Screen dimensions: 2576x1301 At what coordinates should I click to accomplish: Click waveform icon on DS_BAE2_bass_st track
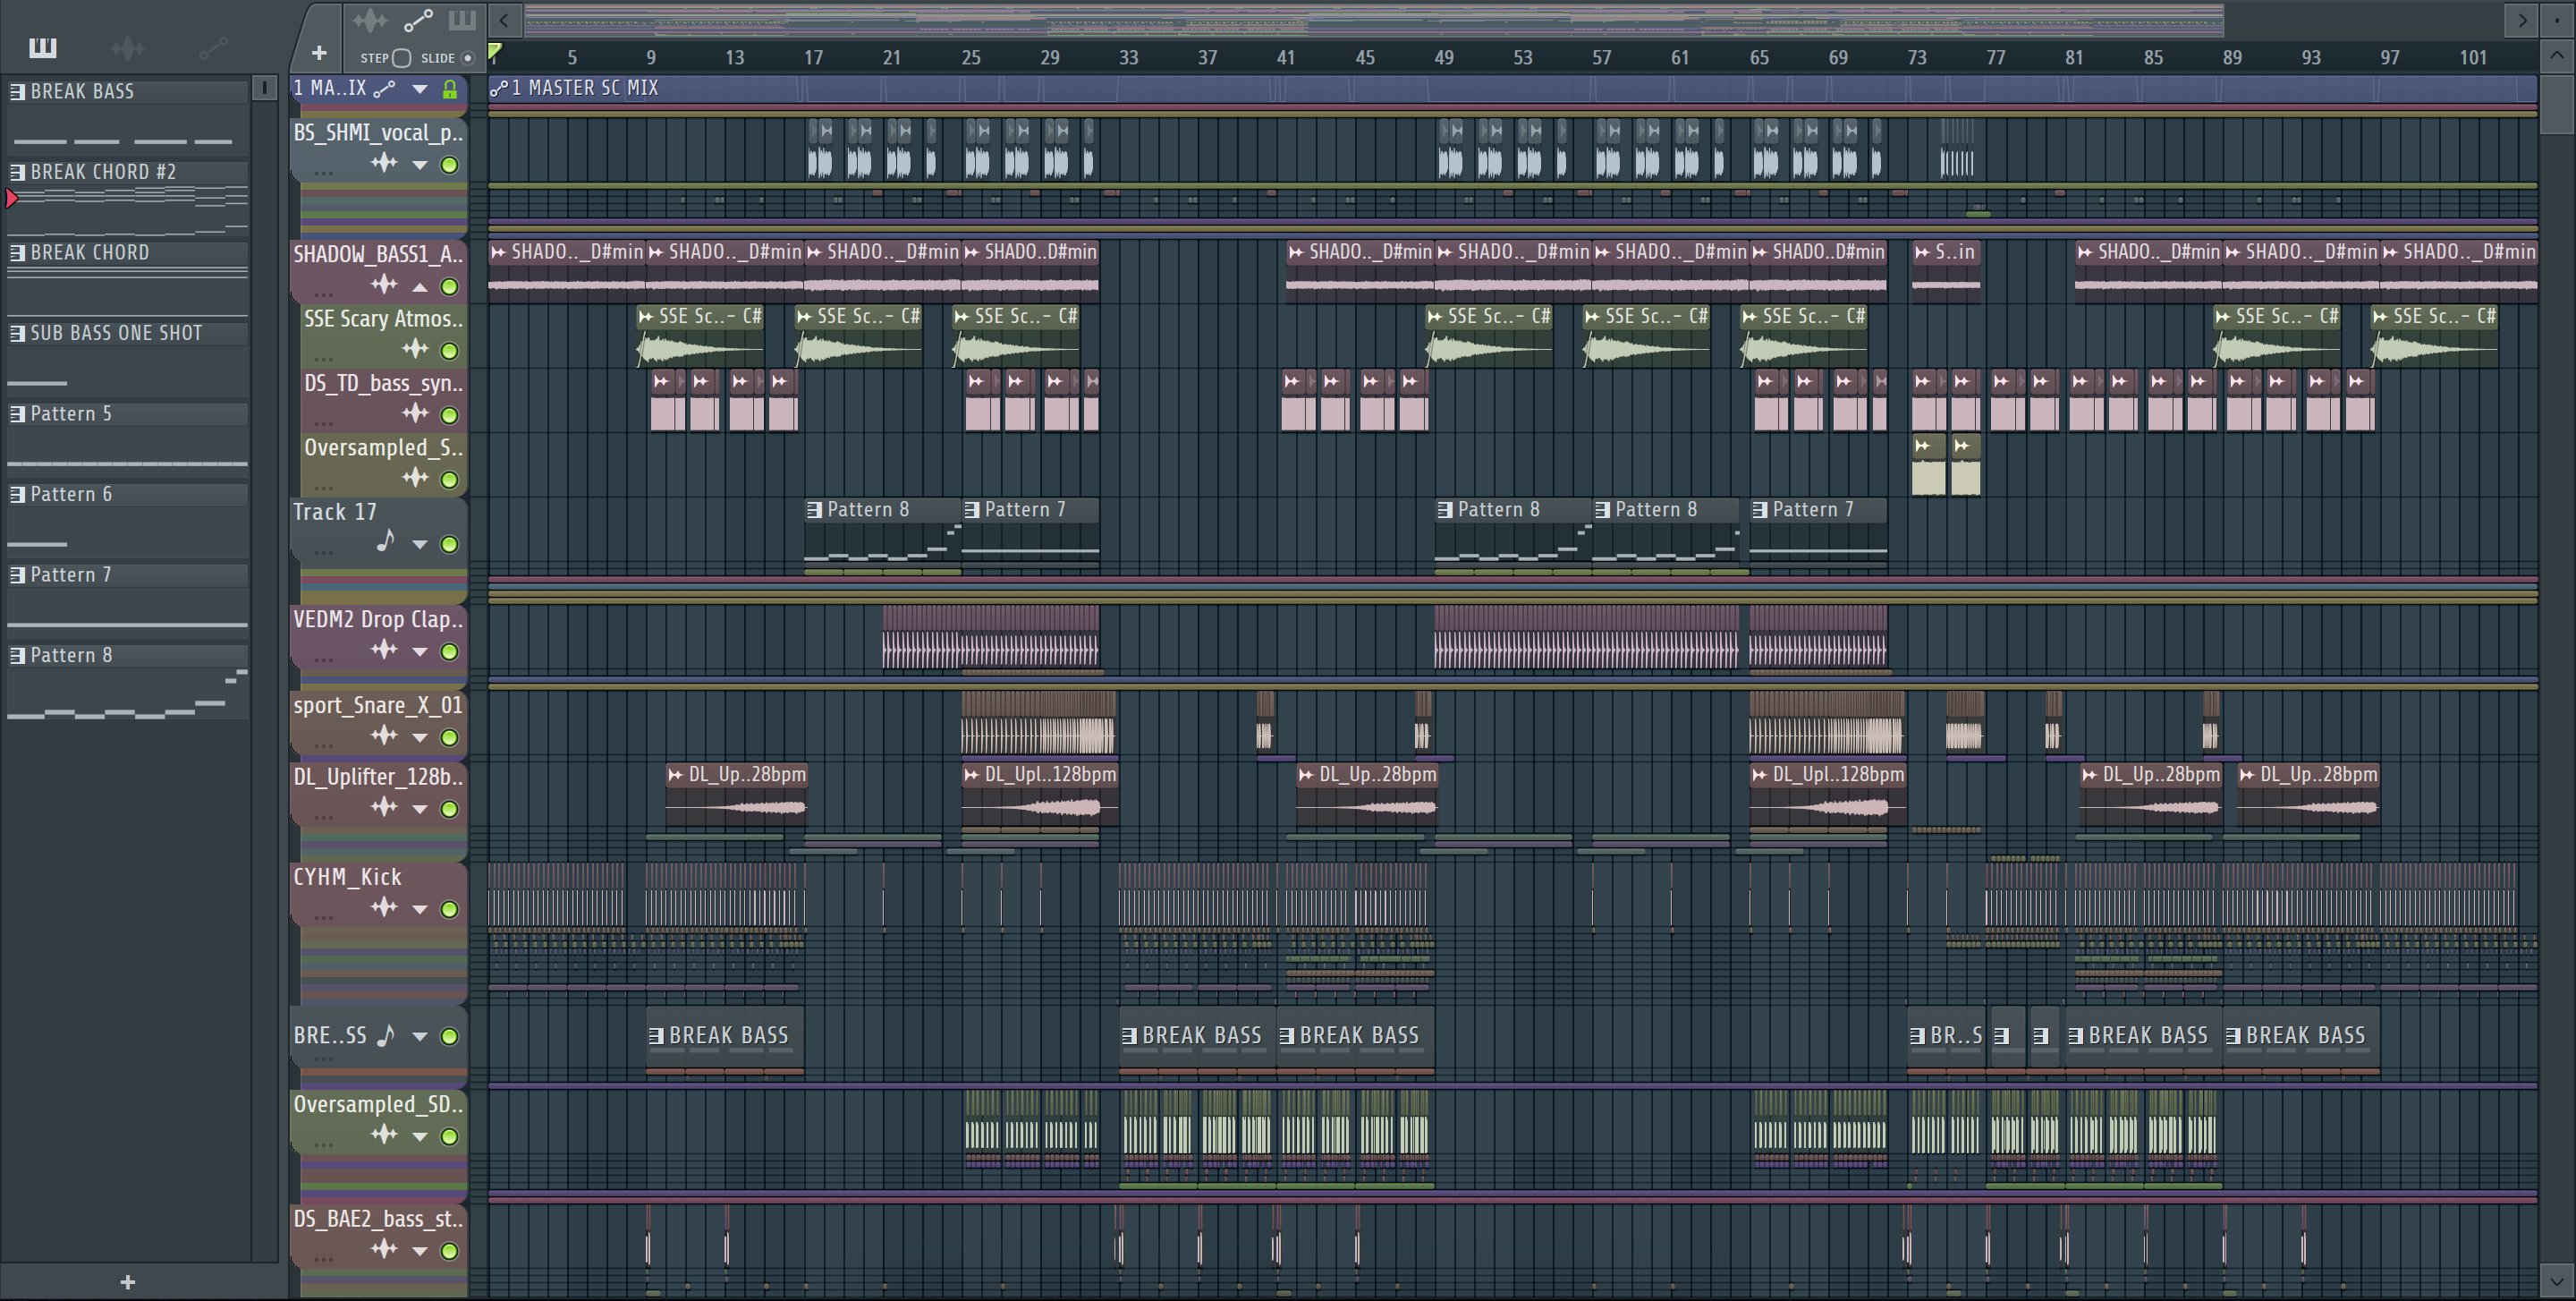point(385,1249)
